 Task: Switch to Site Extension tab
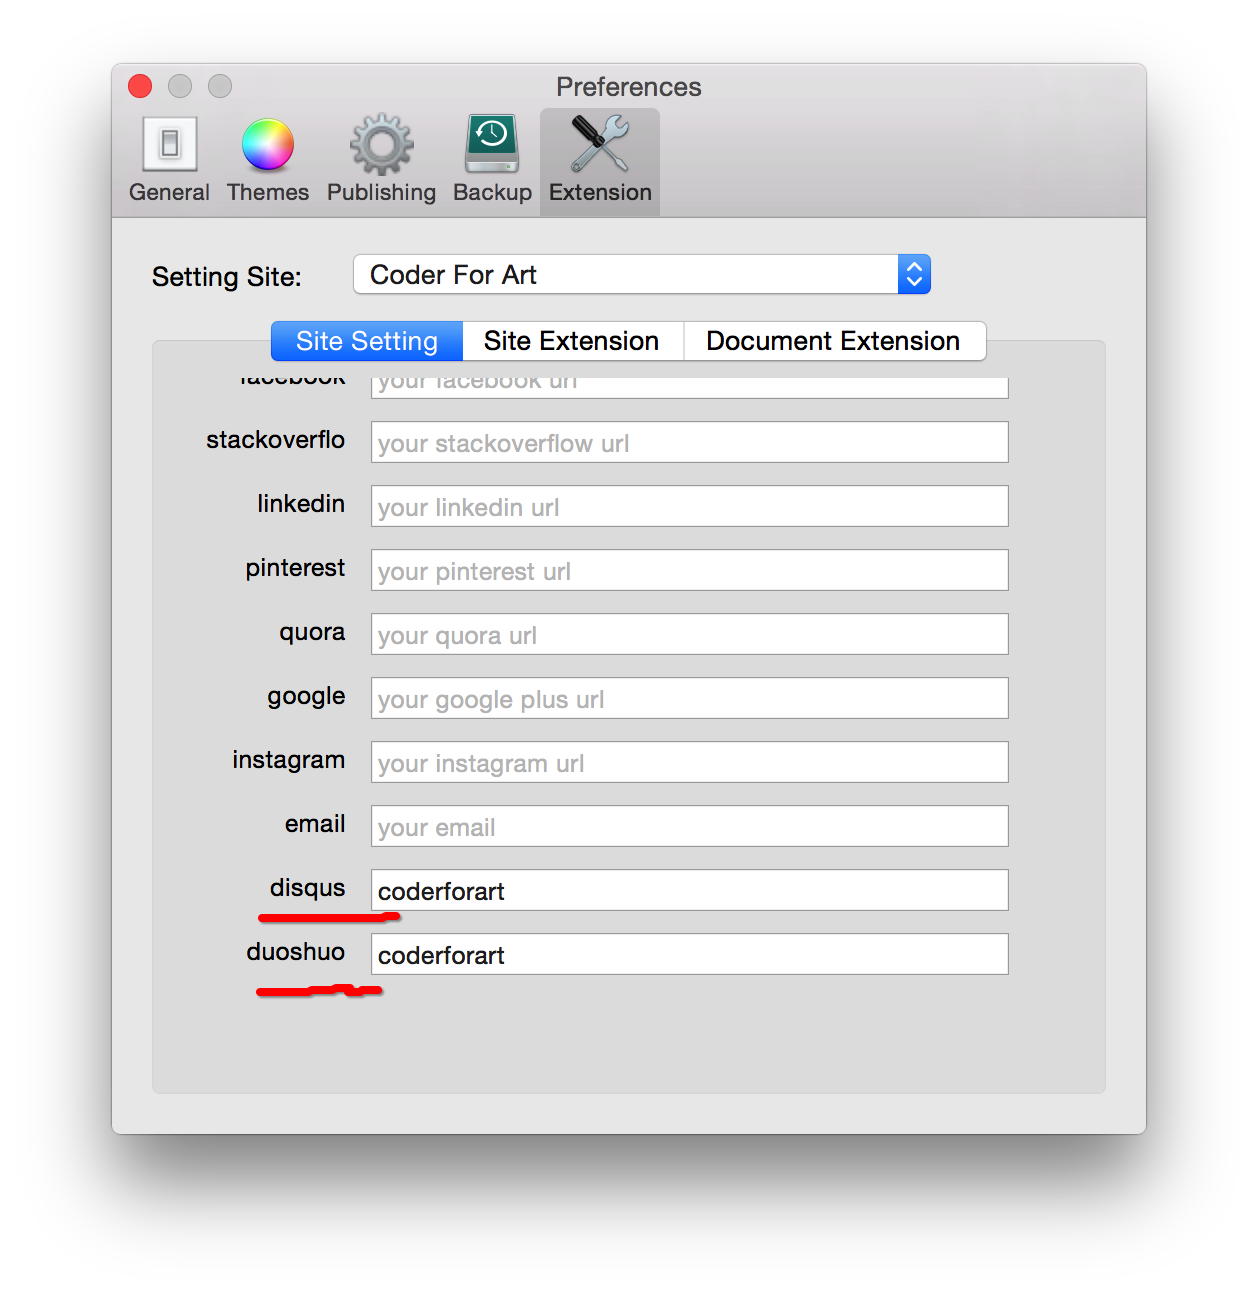point(572,341)
